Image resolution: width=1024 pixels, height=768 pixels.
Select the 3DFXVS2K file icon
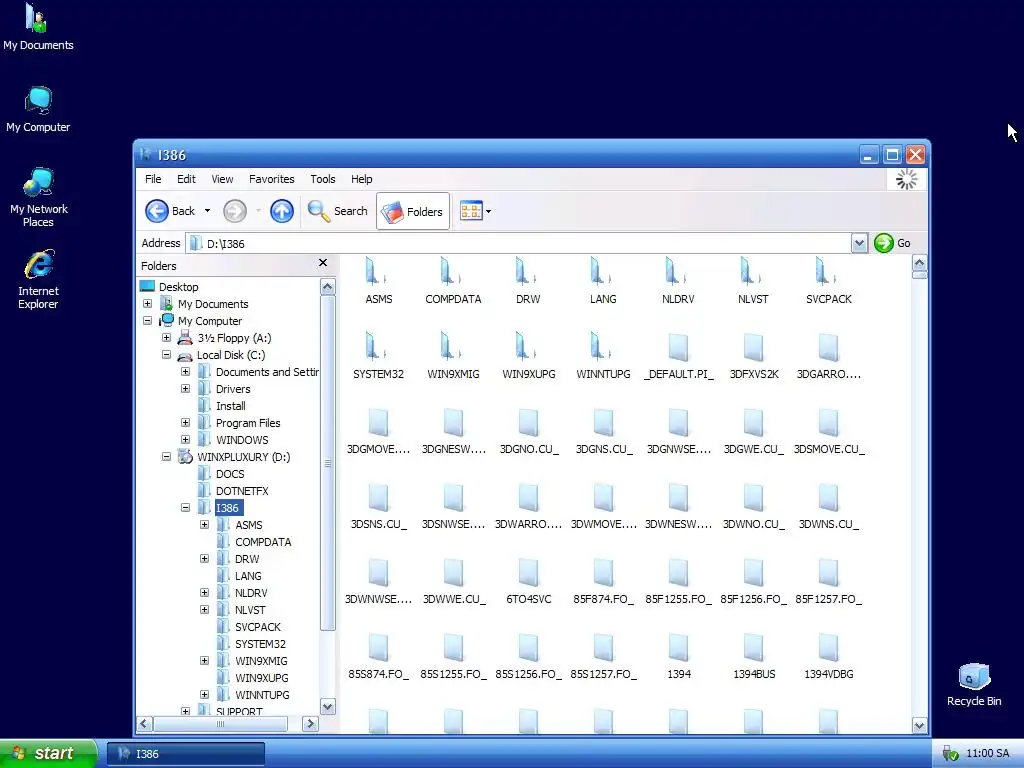[753, 347]
